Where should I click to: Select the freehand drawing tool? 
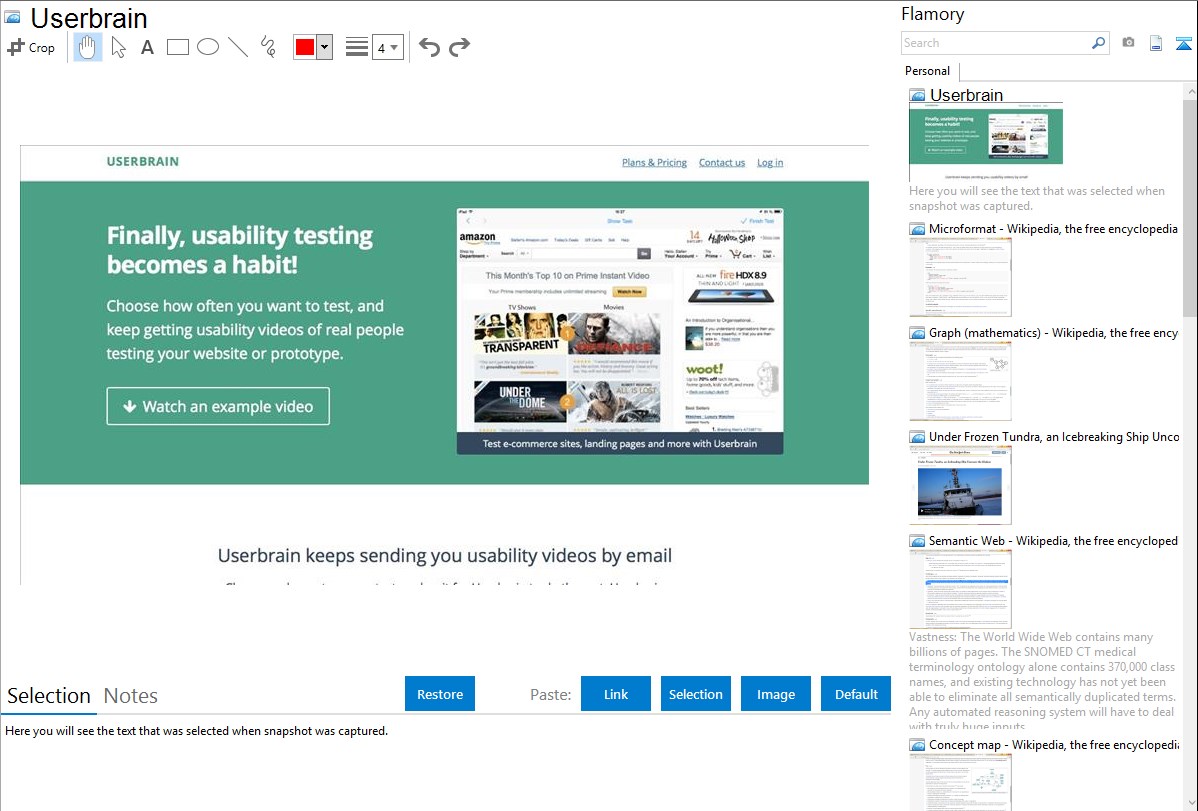coord(268,47)
